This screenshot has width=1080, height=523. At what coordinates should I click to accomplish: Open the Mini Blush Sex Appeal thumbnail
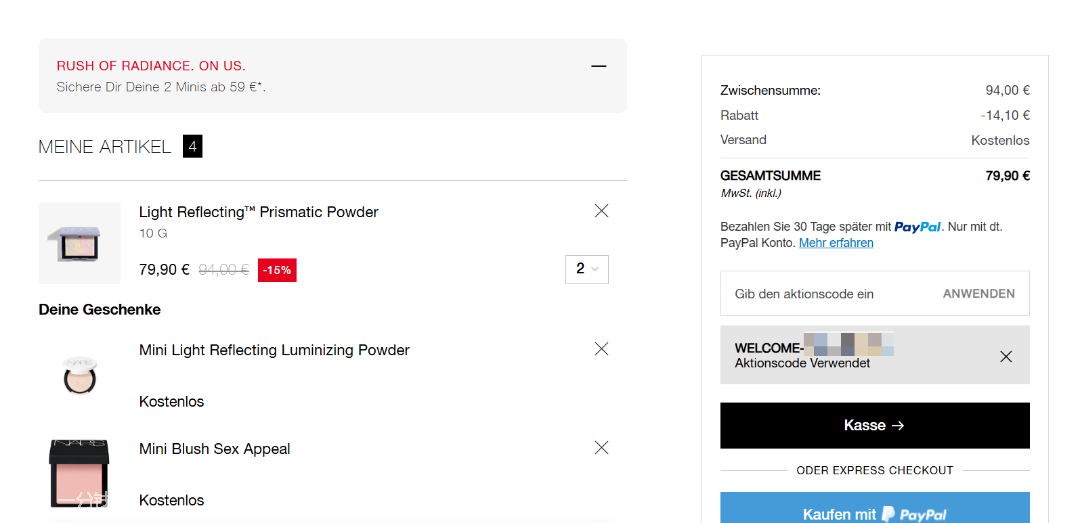click(x=79, y=473)
